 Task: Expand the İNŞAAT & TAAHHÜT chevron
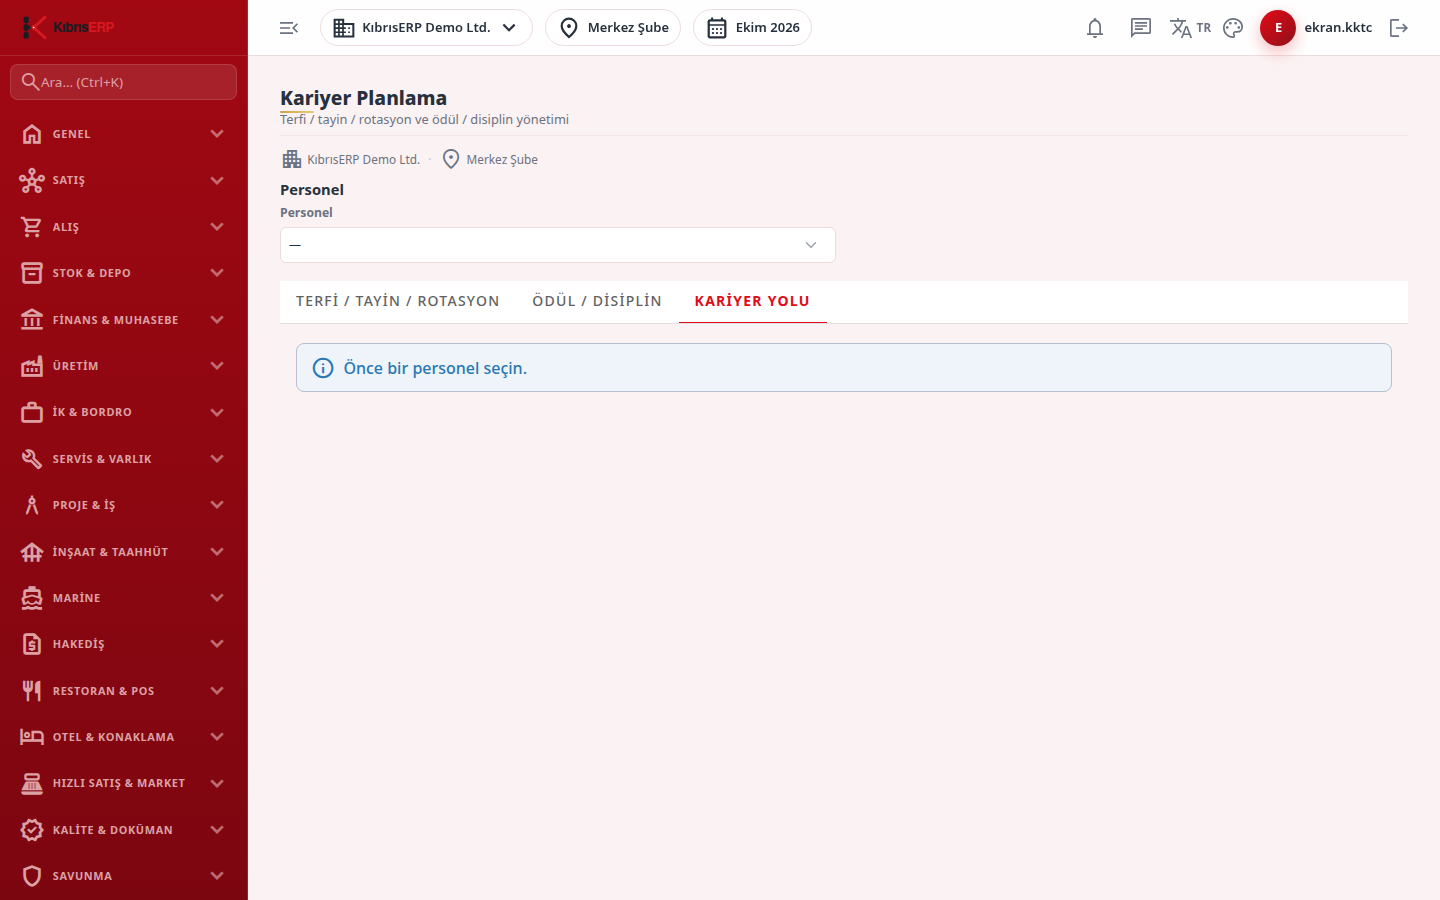(217, 552)
